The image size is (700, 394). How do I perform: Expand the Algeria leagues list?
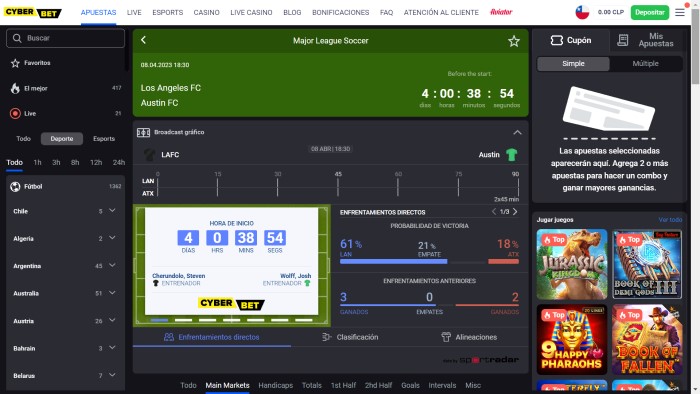tap(112, 238)
